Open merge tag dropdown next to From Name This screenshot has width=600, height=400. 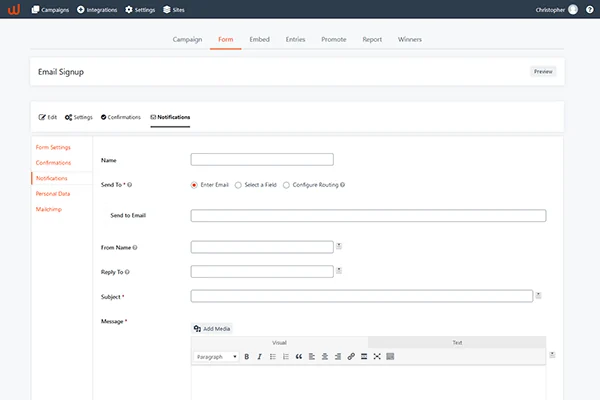pos(339,246)
